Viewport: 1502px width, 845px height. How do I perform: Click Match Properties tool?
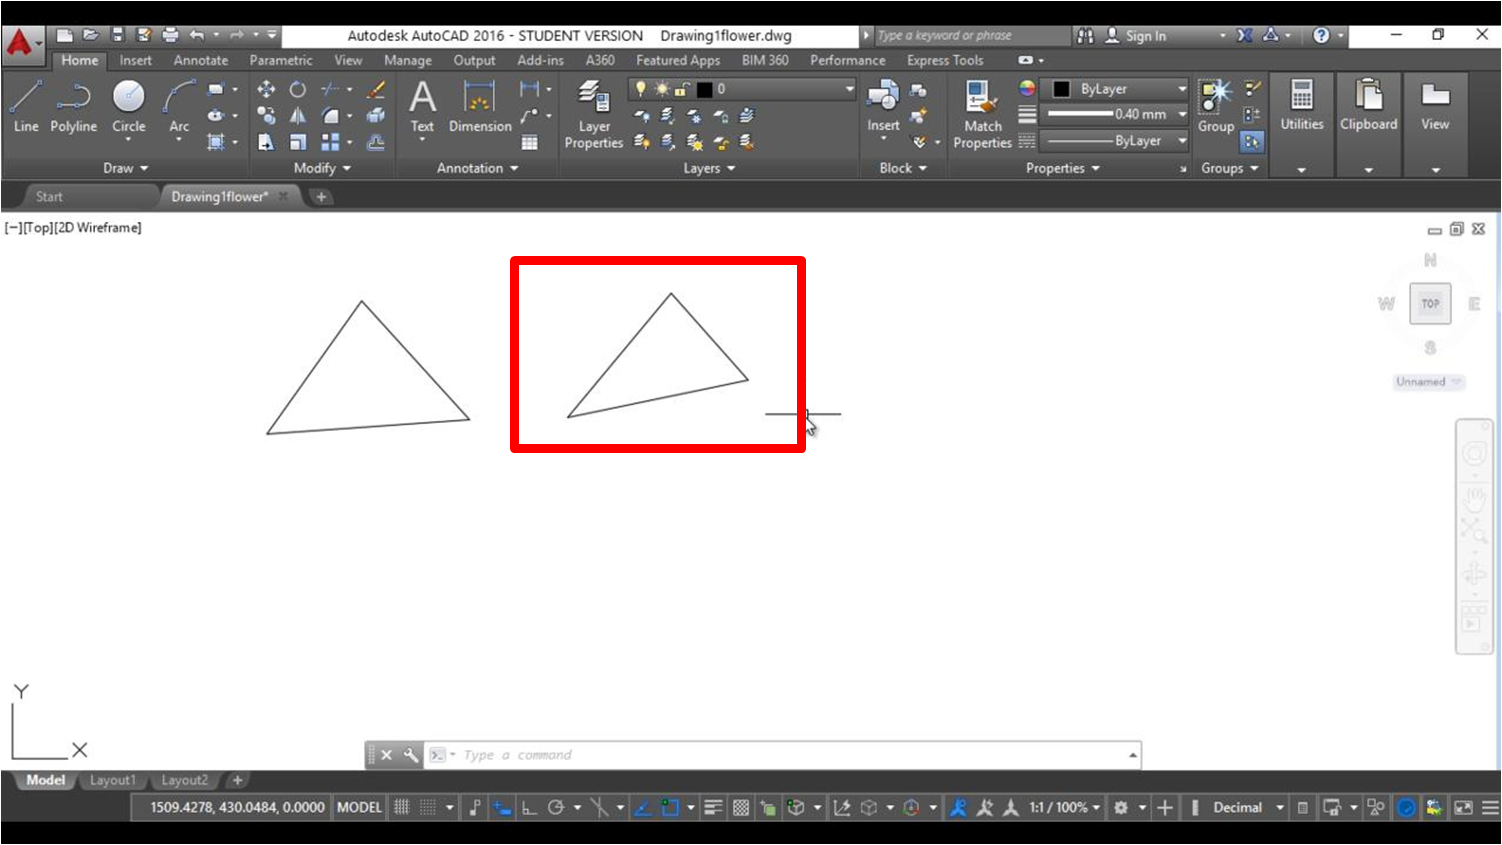[x=982, y=114]
